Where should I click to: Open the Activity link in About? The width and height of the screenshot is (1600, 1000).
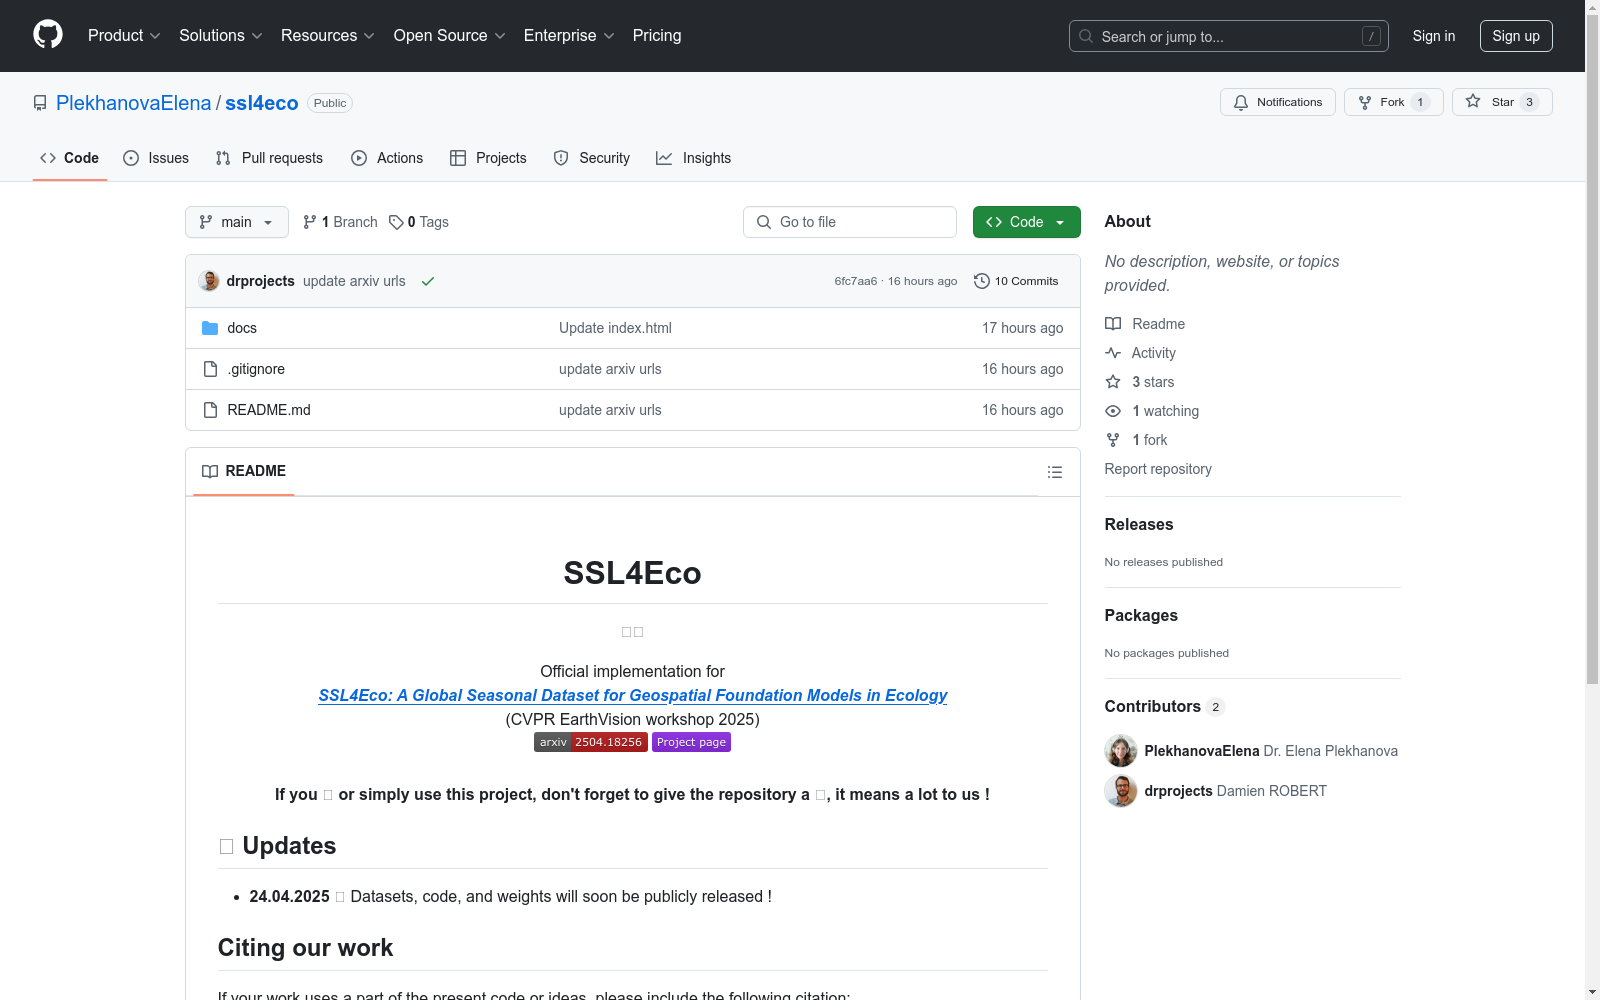1140,353
